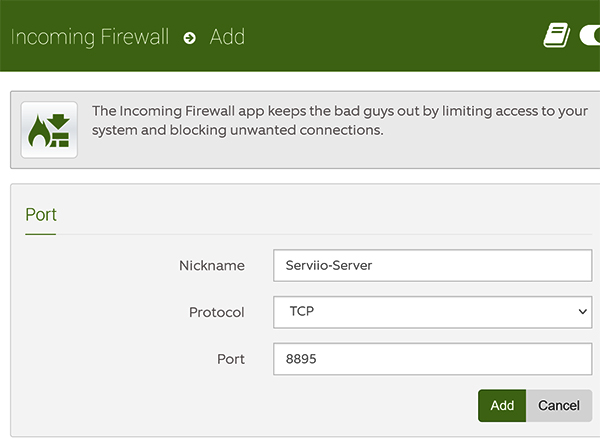
Task: Select the Port tab
Action: point(41,215)
